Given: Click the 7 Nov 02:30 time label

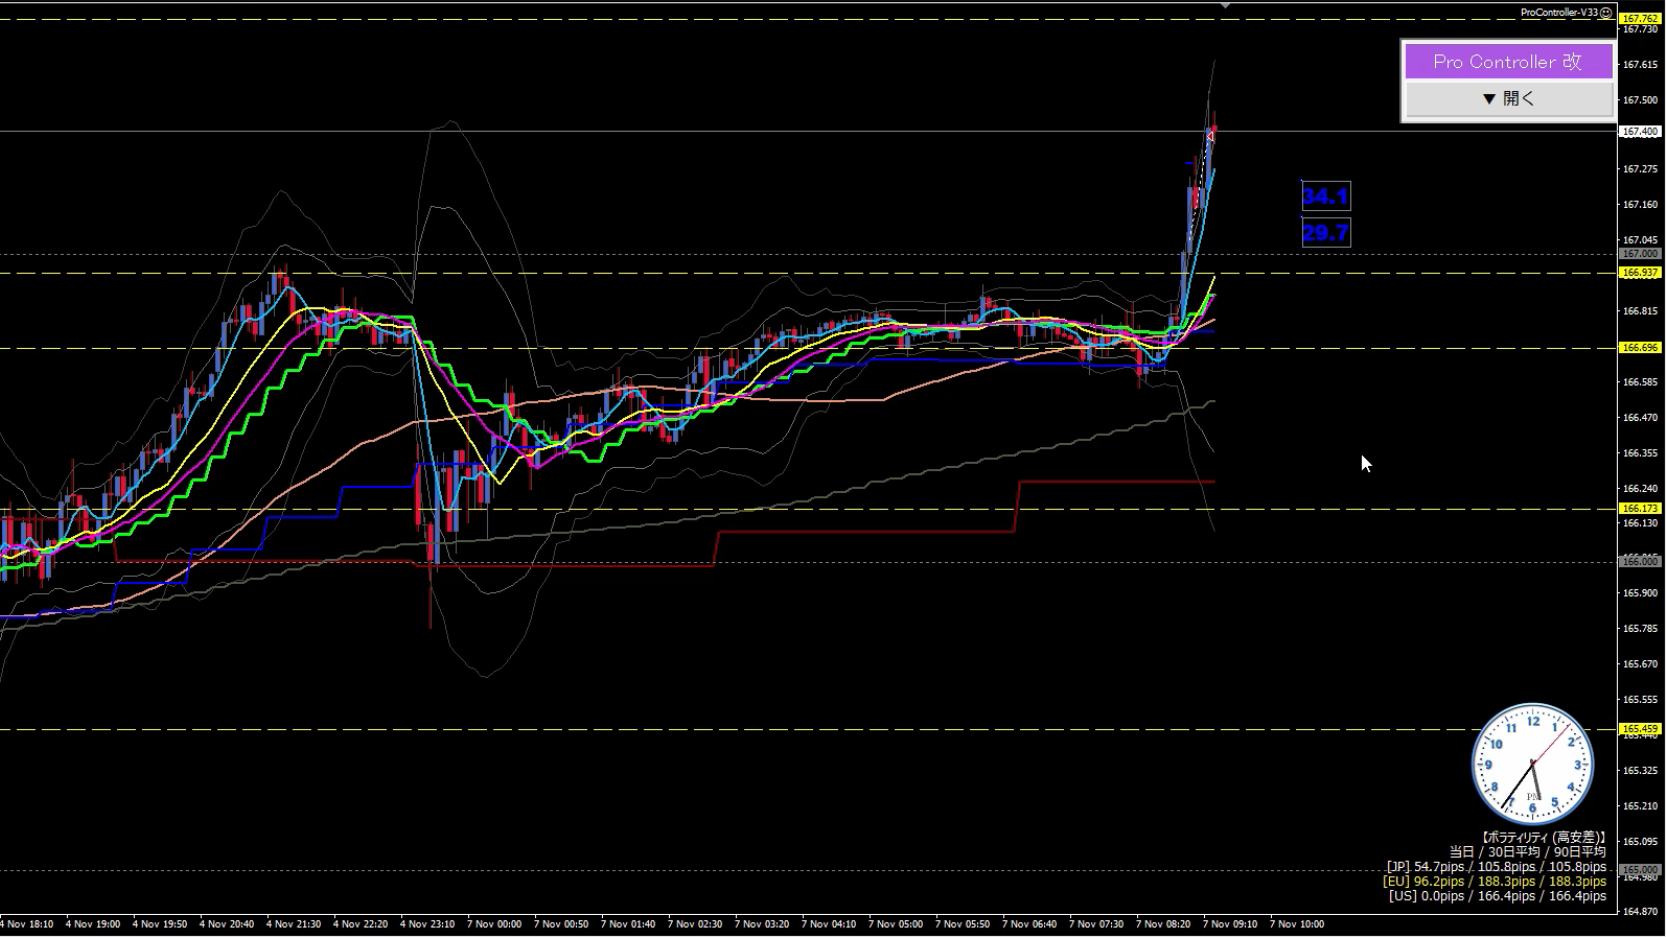Looking at the screenshot, I should pos(695,924).
